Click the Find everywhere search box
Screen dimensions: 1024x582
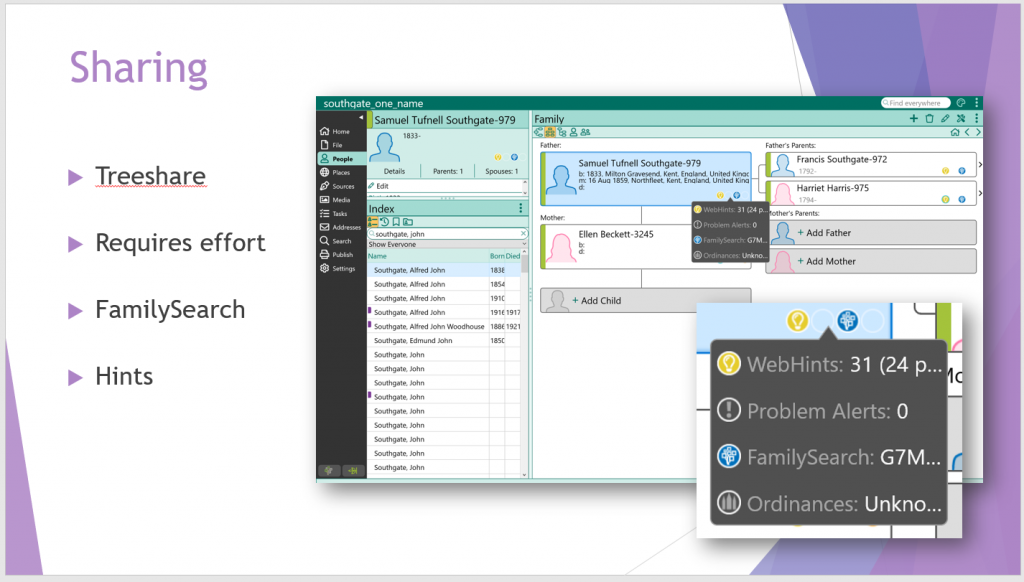click(x=916, y=103)
